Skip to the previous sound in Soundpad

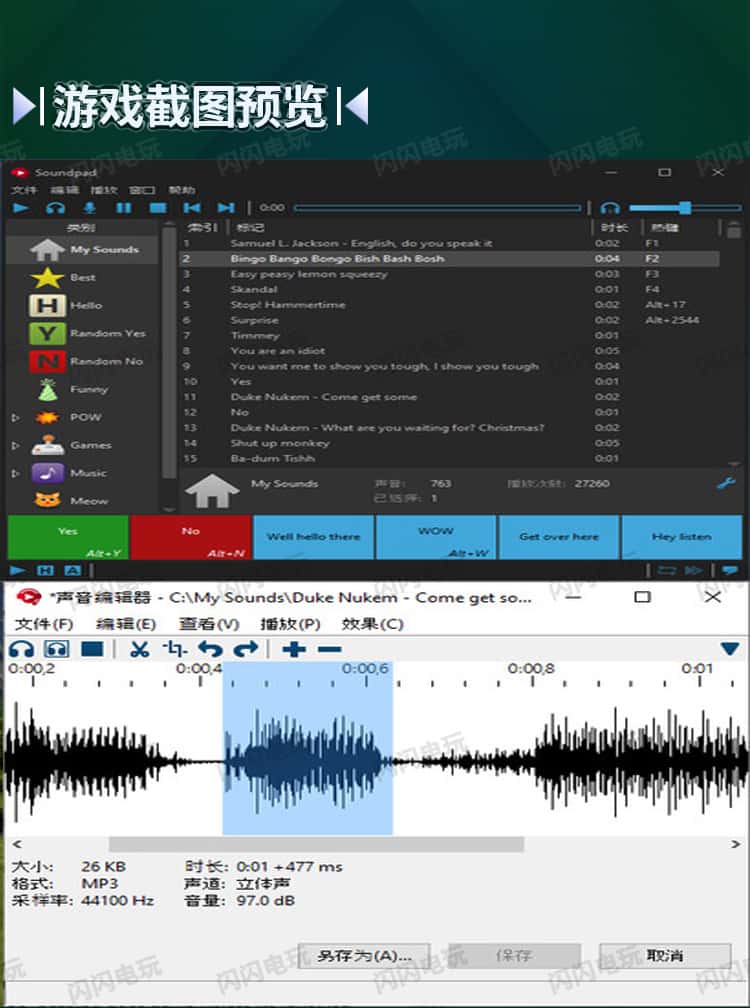tap(192, 208)
